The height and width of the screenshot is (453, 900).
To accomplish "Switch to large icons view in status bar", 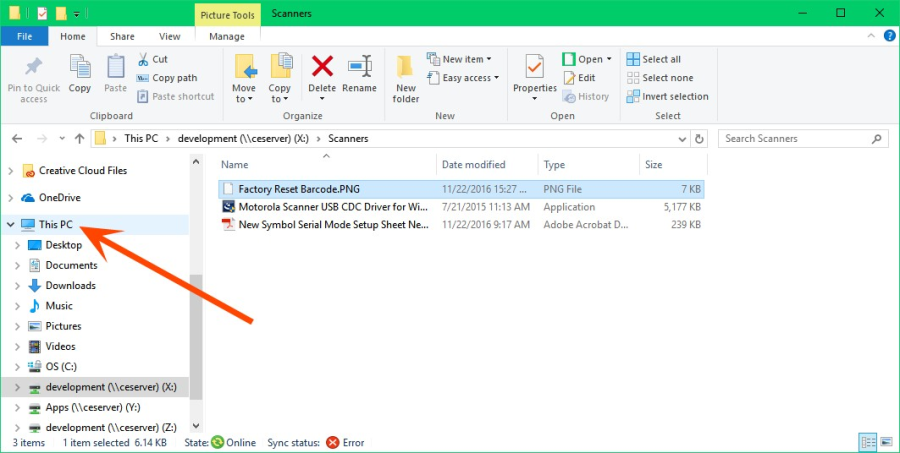I will coord(884,442).
